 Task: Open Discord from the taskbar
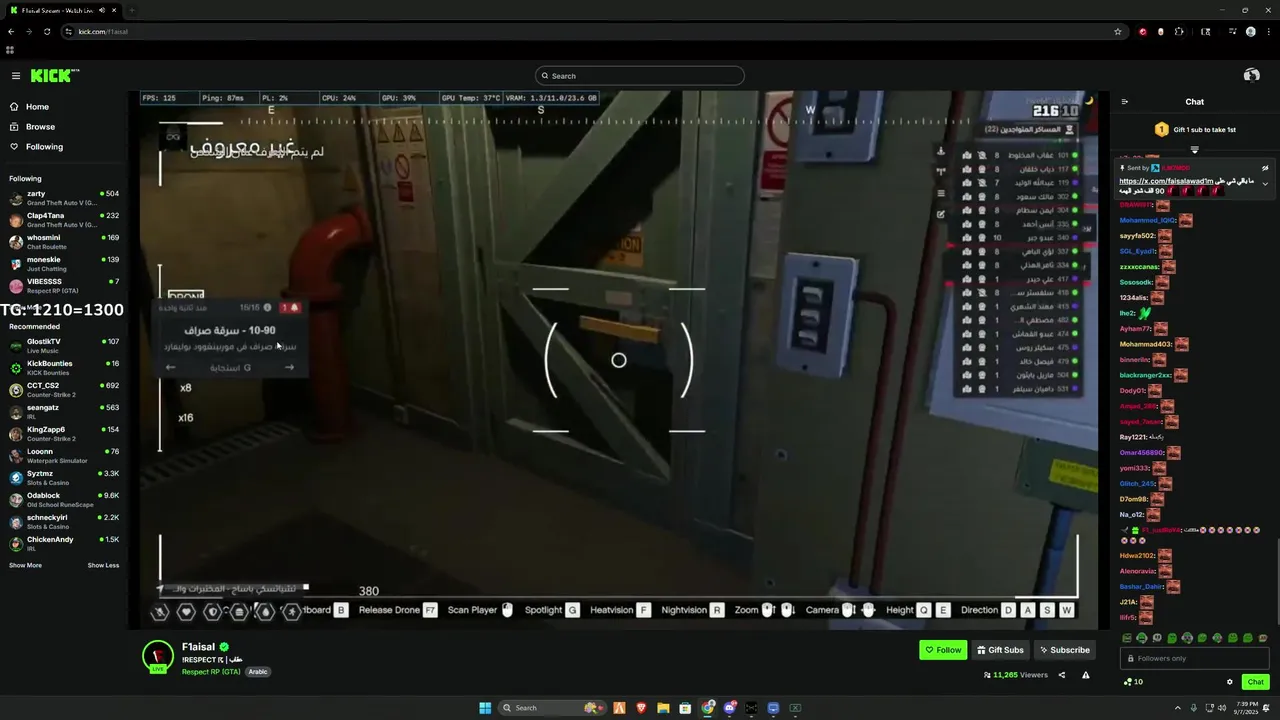pos(730,708)
